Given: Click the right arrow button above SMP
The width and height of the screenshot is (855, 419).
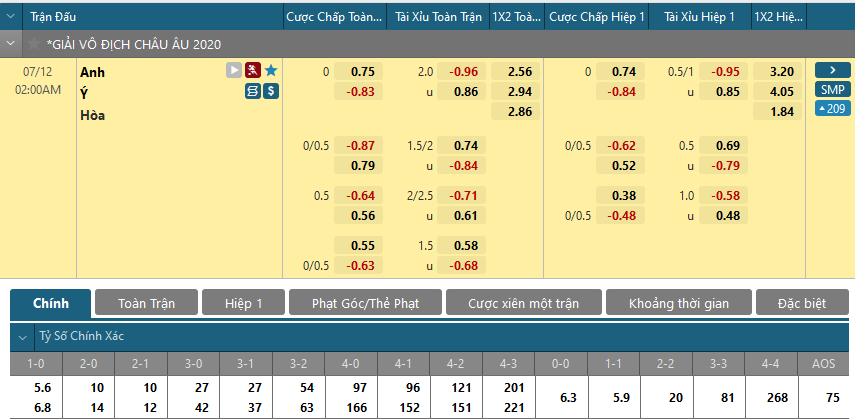Looking at the screenshot, I should pos(832,70).
